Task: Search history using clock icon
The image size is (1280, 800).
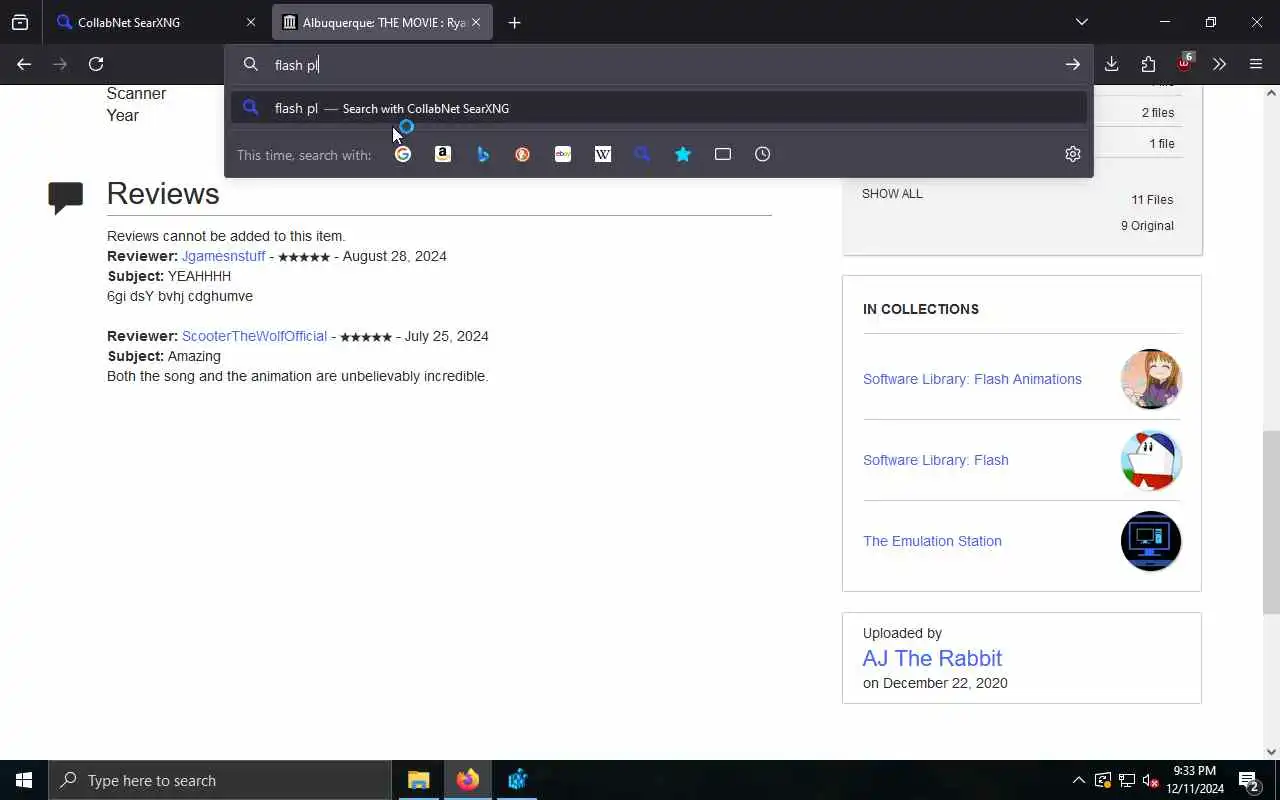Action: point(763,154)
